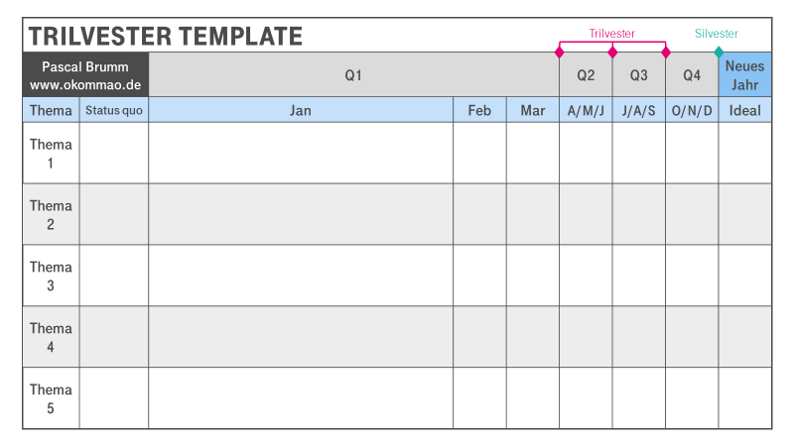Select the Jan column header
Image resolution: width=794 pixels, height=446 pixels.
tap(300, 110)
